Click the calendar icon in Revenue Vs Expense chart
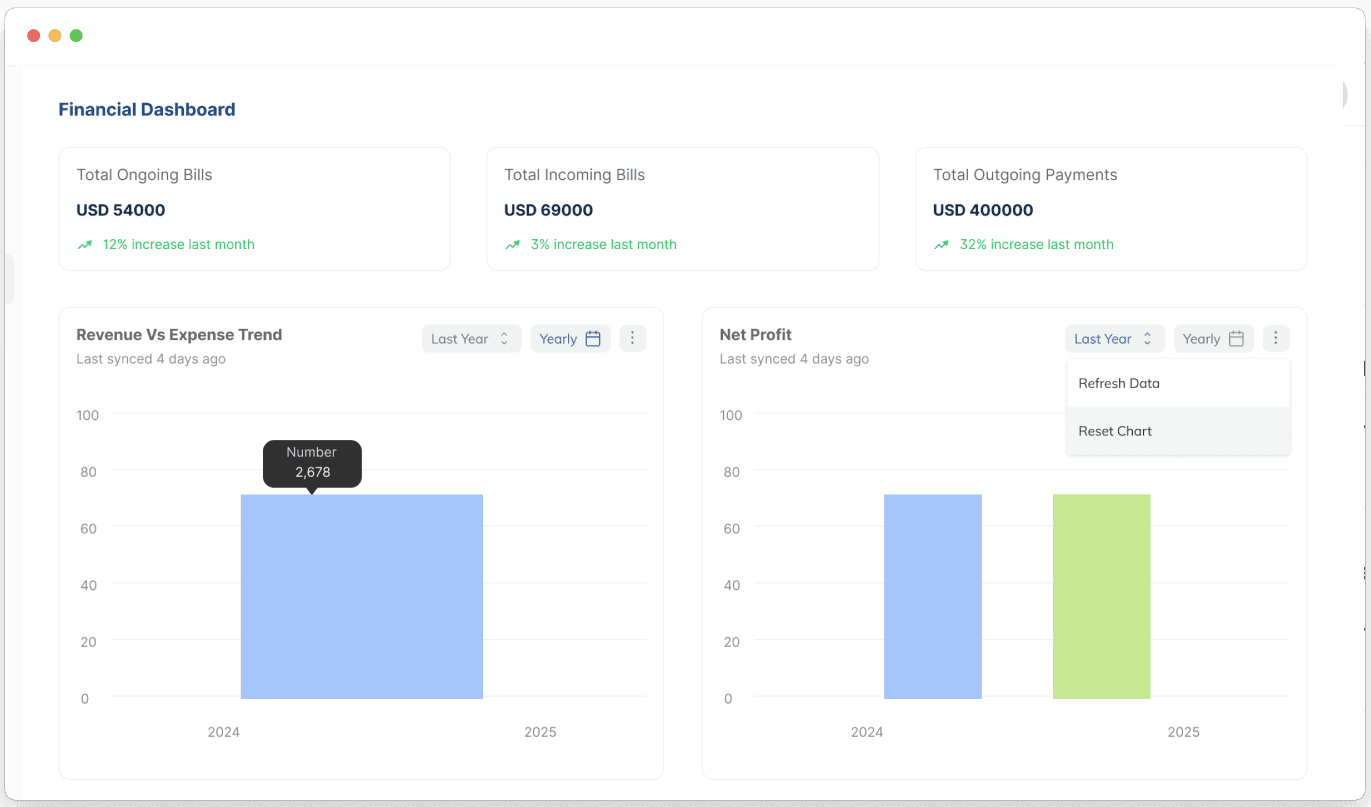The height and width of the screenshot is (807, 1371). pyautogui.click(x=593, y=339)
